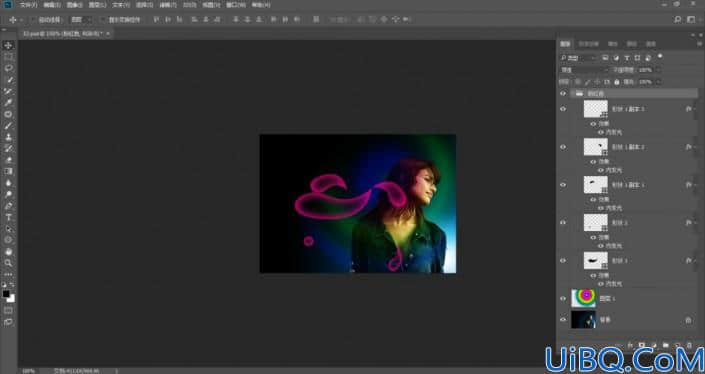Hide the 形状 1 副本 3 layer
The height and width of the screenshot is (374, 705).
(563, 109)
